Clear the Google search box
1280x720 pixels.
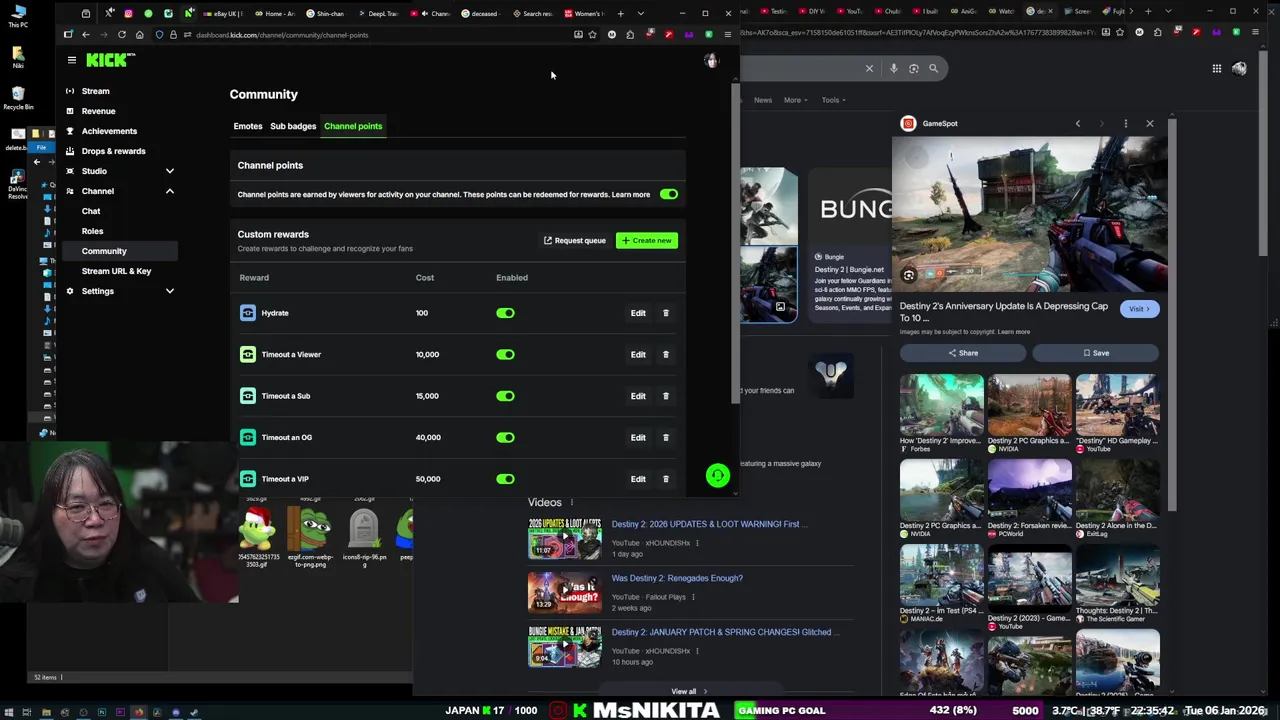(869, 68)
